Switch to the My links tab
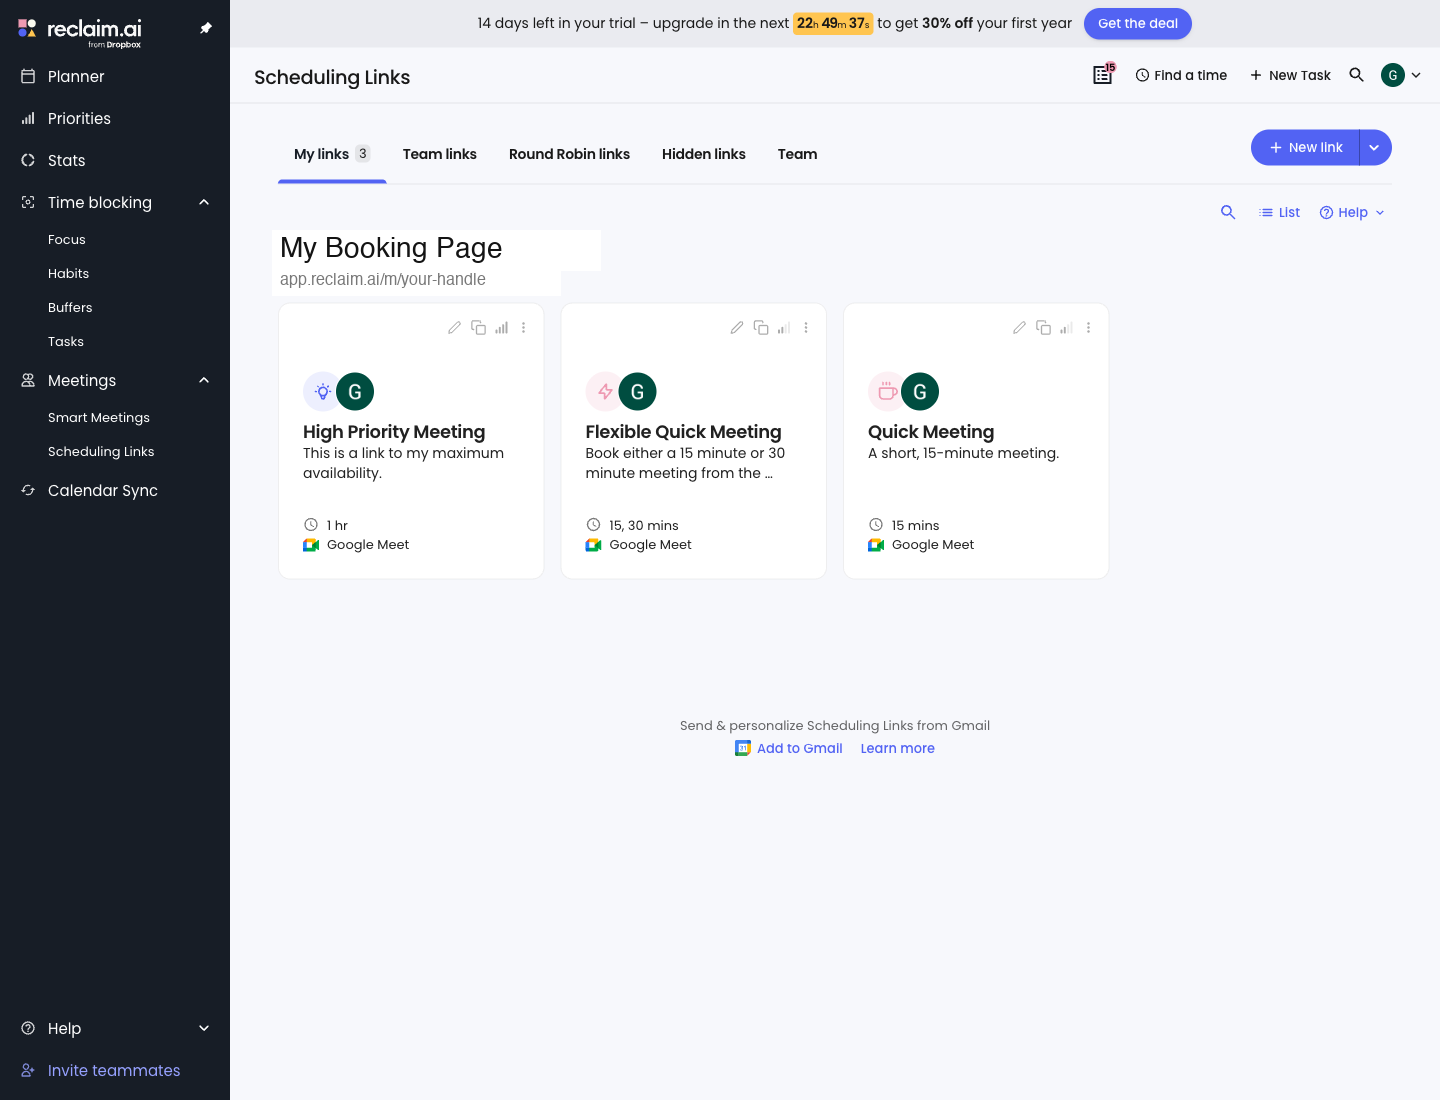This screenshot has height=1100, width=1440. tap(332, 154)
